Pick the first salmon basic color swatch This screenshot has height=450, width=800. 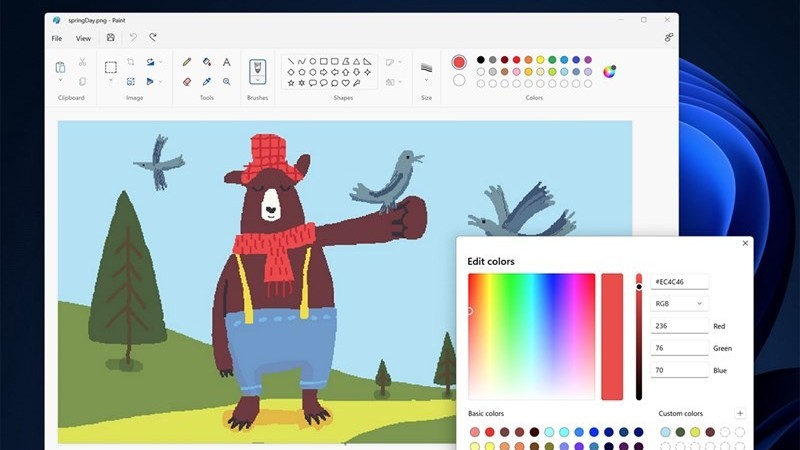[x=475, y=432]
